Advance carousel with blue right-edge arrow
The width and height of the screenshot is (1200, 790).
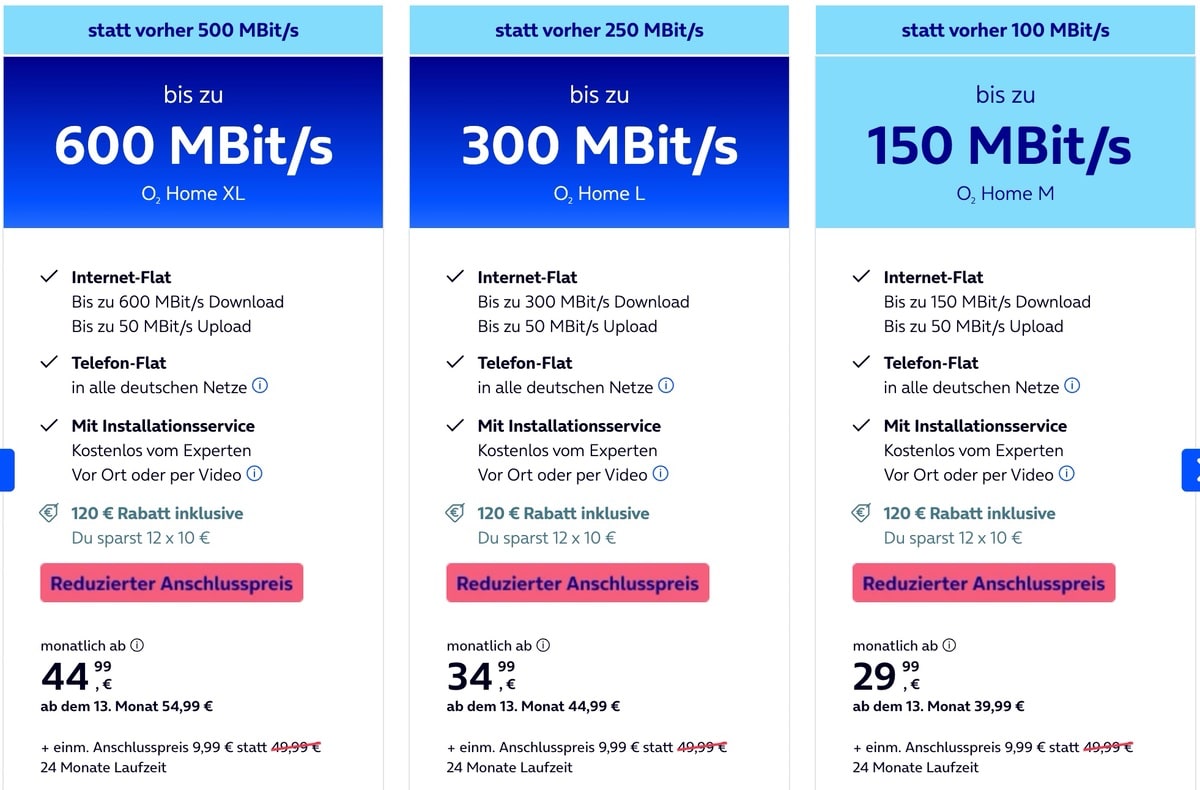[1191, 470]
